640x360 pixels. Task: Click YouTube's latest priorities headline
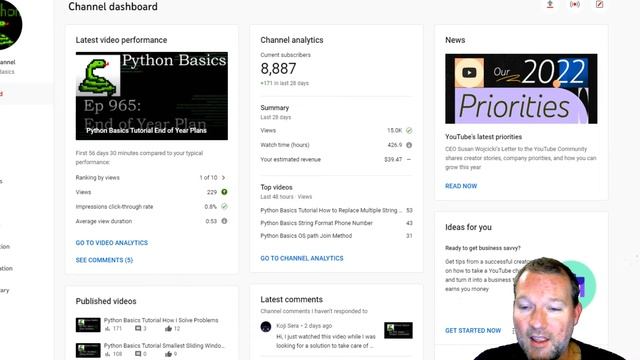click(x=483, y=137)
